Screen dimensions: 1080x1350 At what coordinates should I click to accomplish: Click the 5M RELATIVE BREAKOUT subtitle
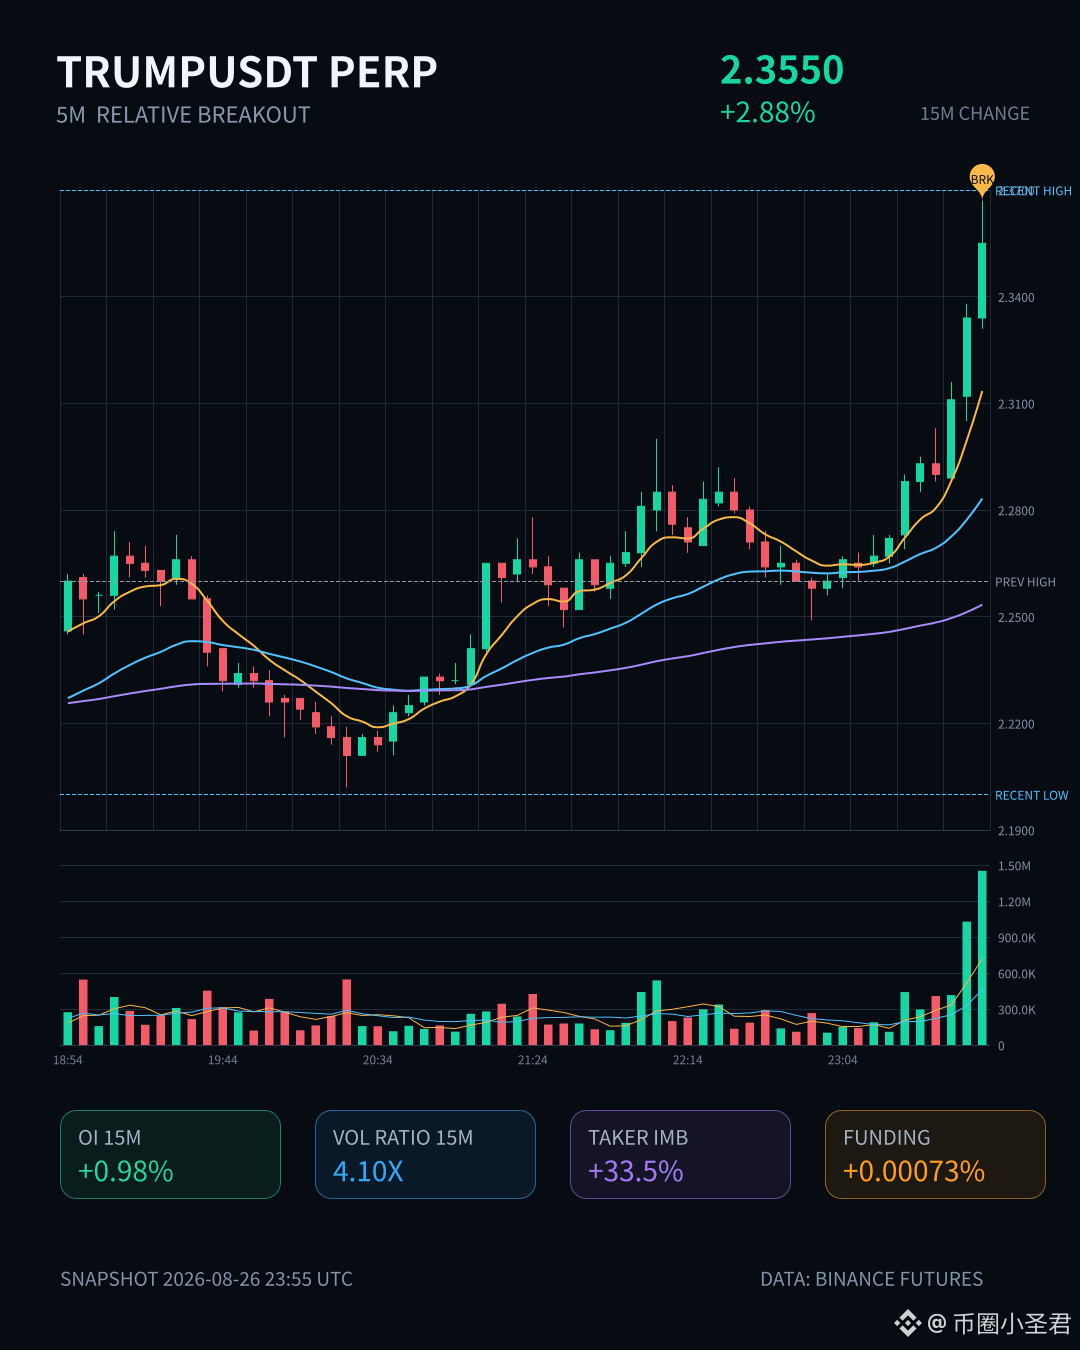click(x=183, y=115)
